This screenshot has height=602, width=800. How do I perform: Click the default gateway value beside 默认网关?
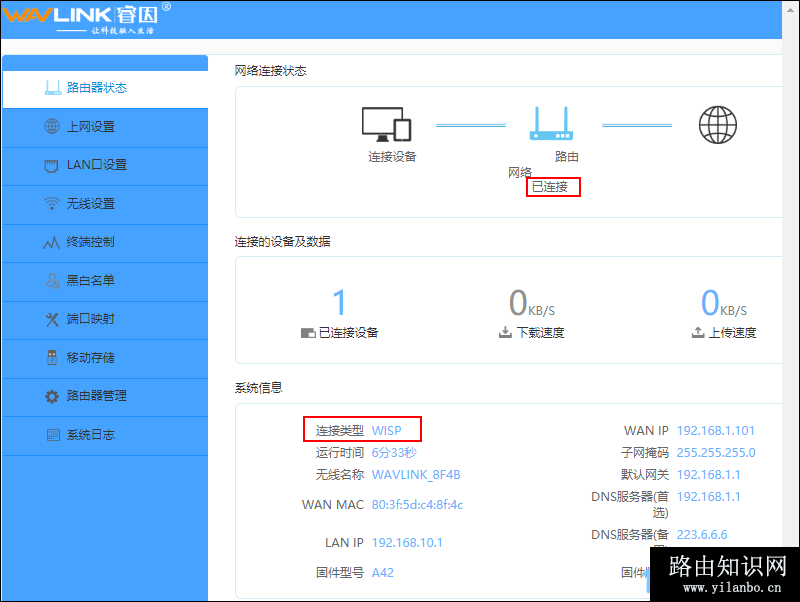click(708, 475)
